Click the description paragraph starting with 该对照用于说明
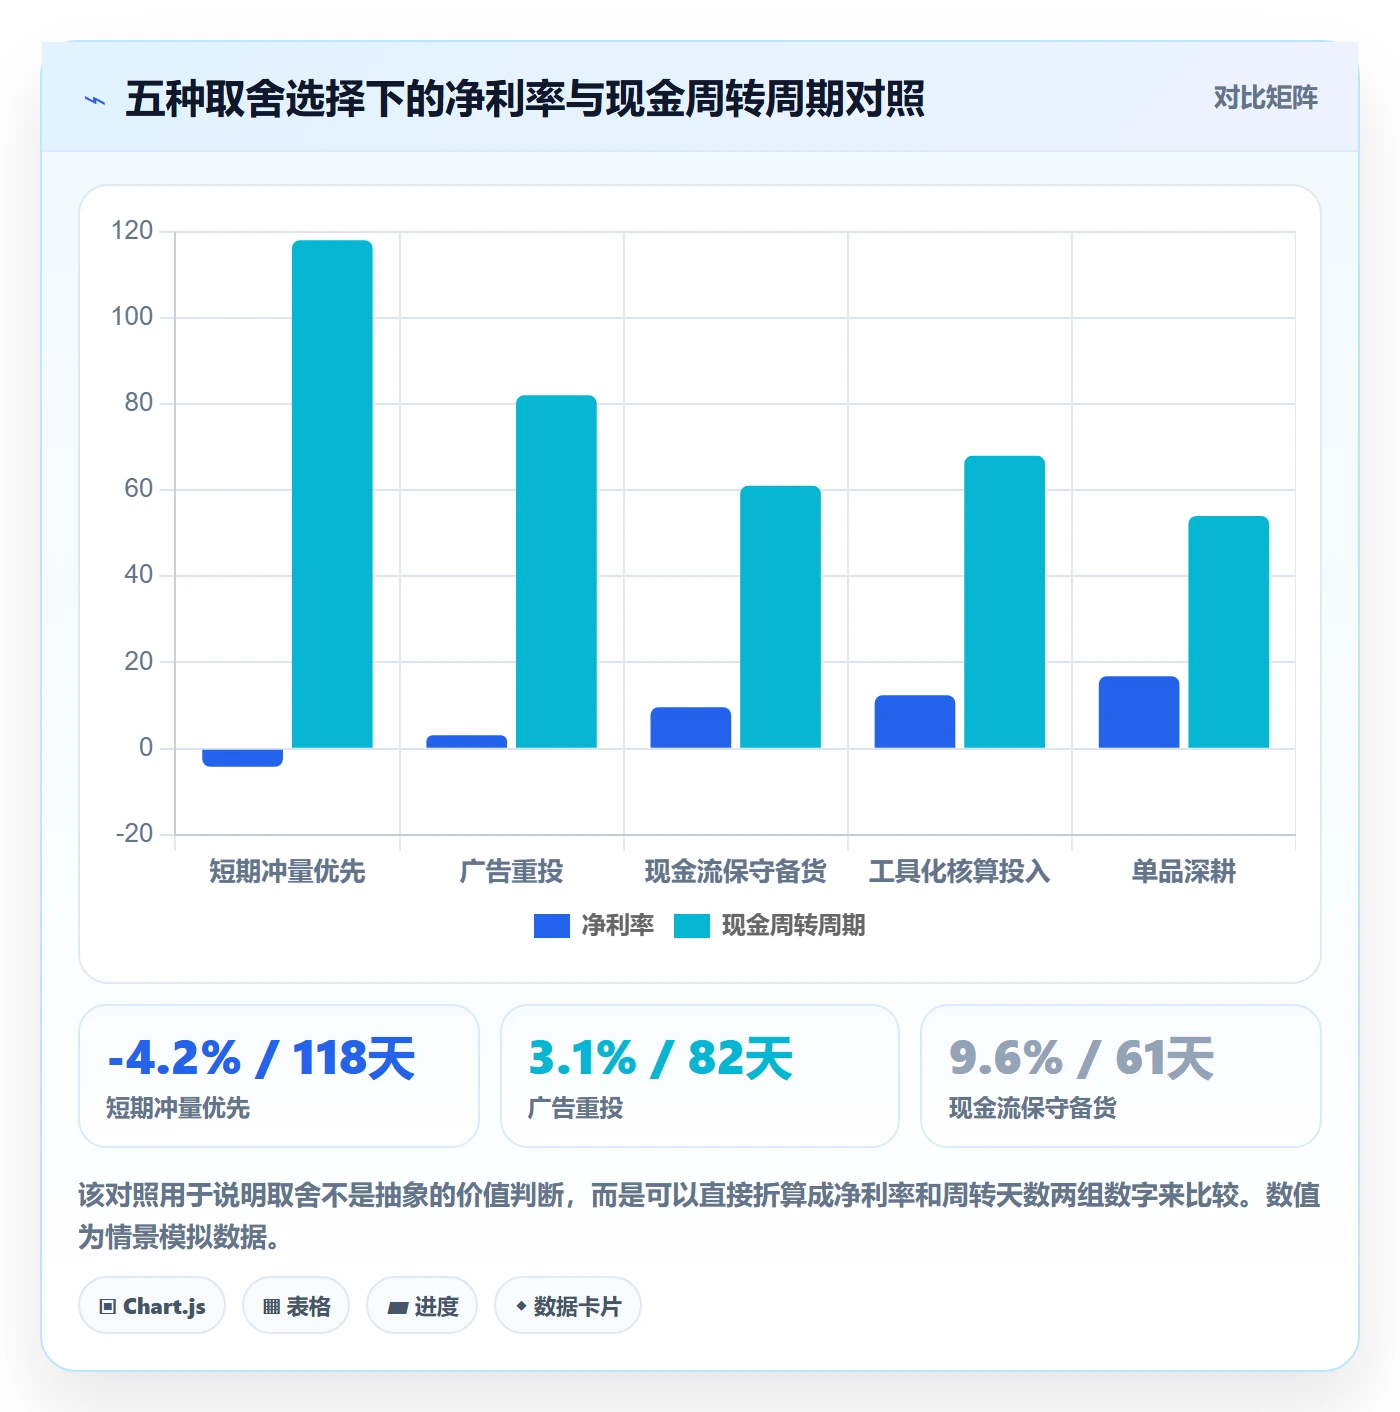 pos(700,1216)
